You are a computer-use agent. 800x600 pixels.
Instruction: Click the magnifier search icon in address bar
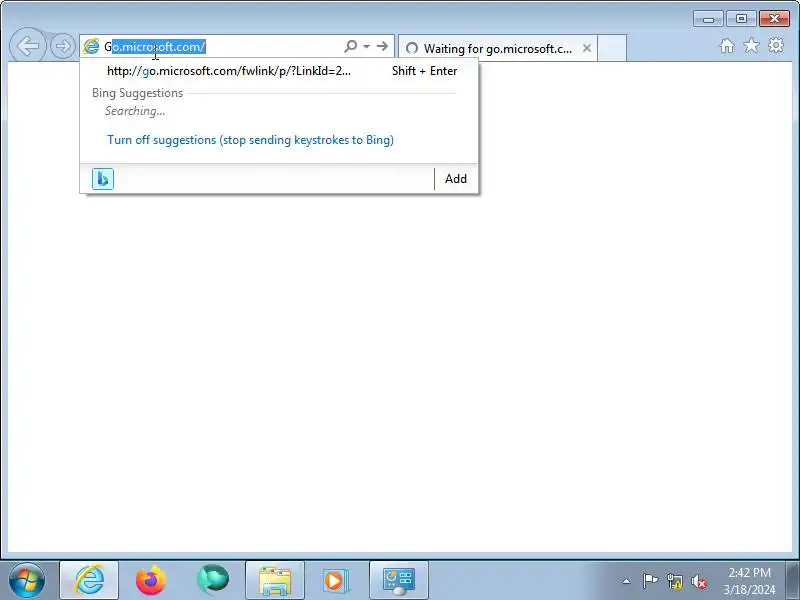(351, 46)
